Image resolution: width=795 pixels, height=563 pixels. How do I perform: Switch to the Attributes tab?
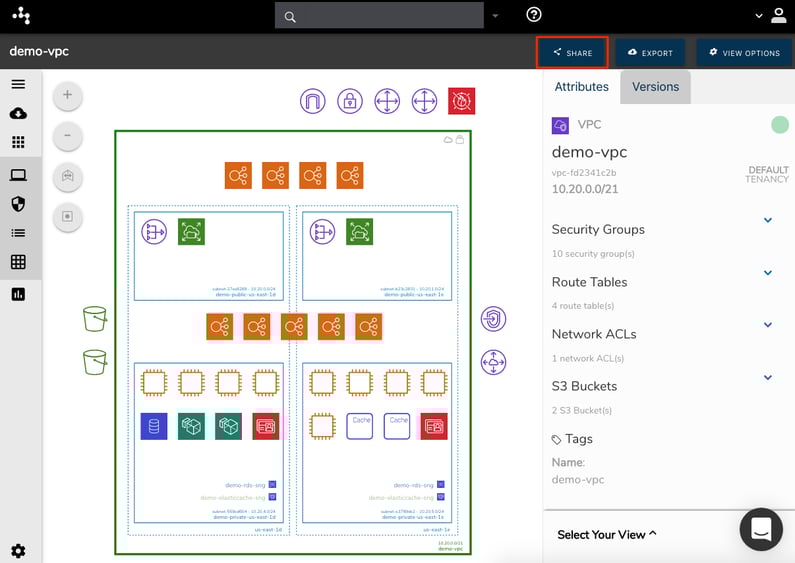(582, 87)
